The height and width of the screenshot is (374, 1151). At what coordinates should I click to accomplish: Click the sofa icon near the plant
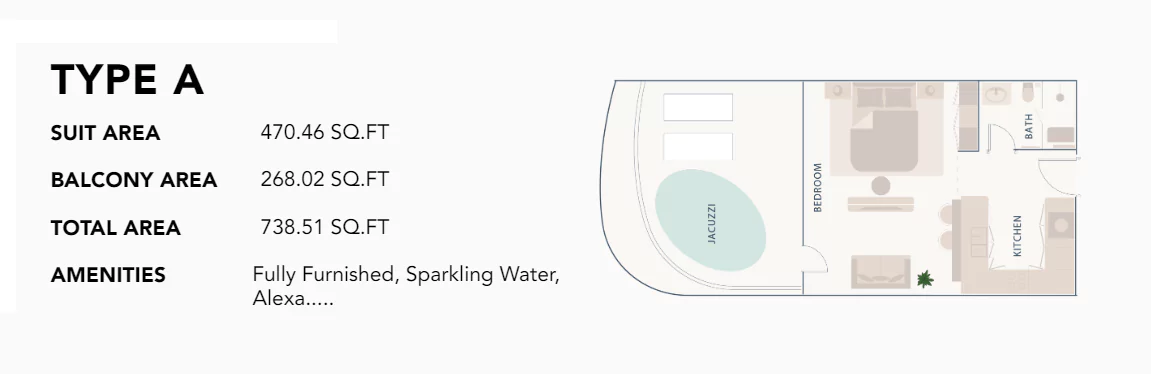pos(881,272)
